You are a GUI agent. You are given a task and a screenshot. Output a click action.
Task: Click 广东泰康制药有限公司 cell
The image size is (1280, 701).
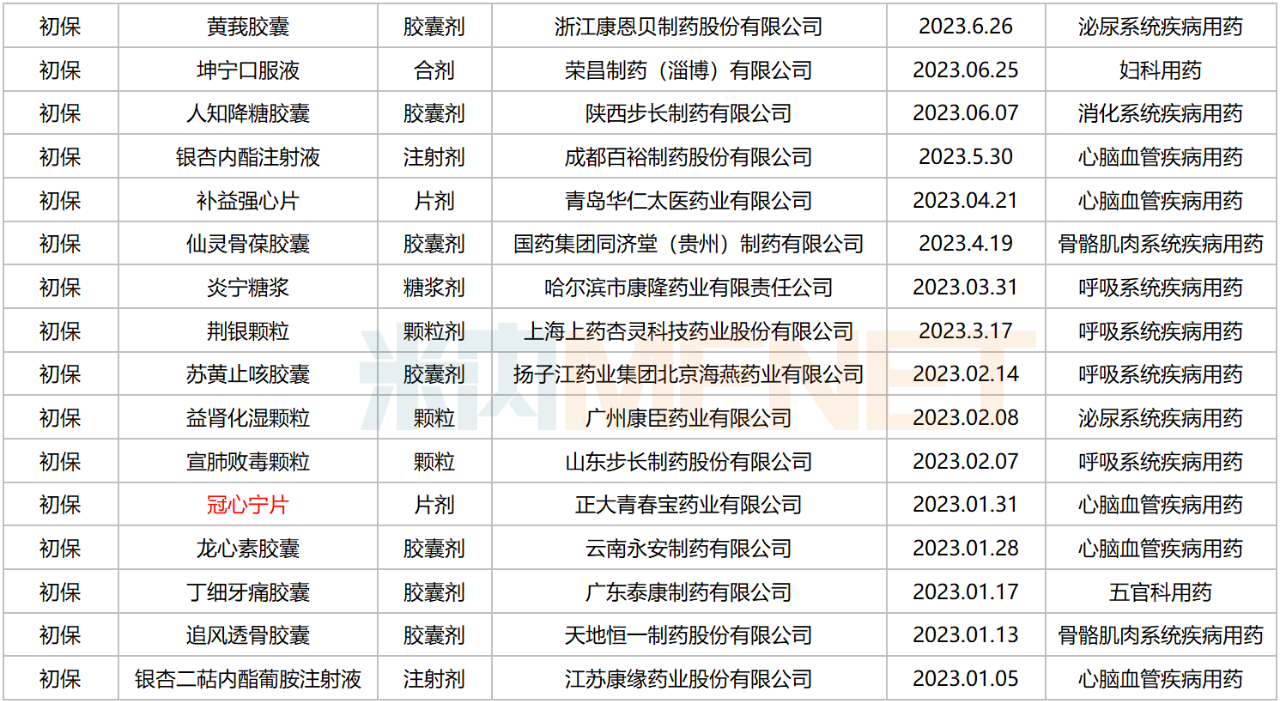pyautogui.click(x=688, y=592)
